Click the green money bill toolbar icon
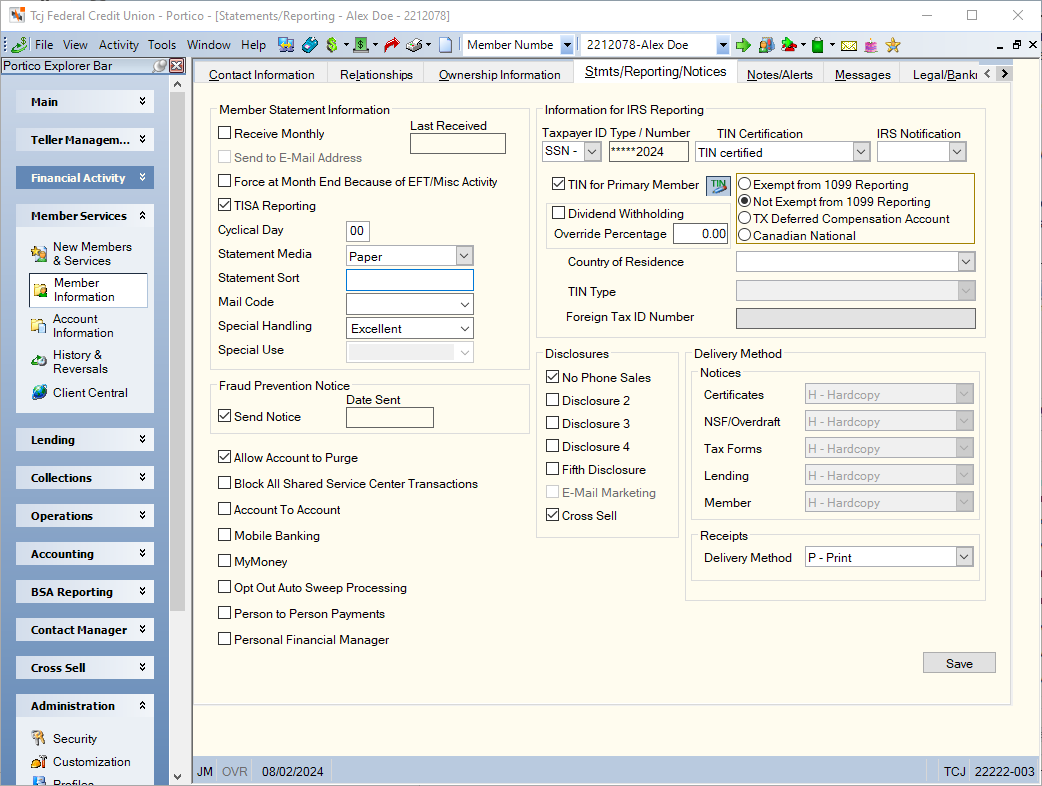Screen dimensions: 1042x786 pyautogui.click(x=361, y=45)
